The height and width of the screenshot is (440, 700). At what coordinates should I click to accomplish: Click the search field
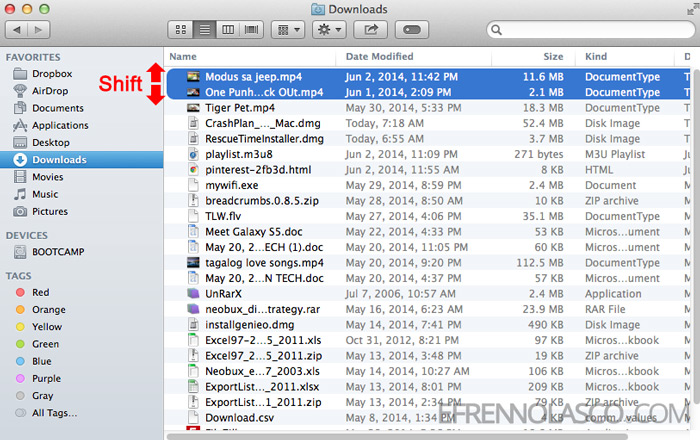click(591, 30)
